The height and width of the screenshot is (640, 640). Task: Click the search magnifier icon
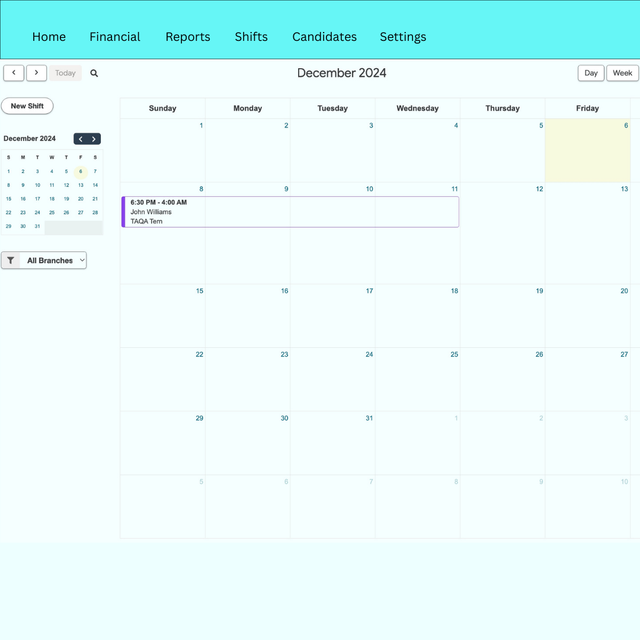click(94, 73)
